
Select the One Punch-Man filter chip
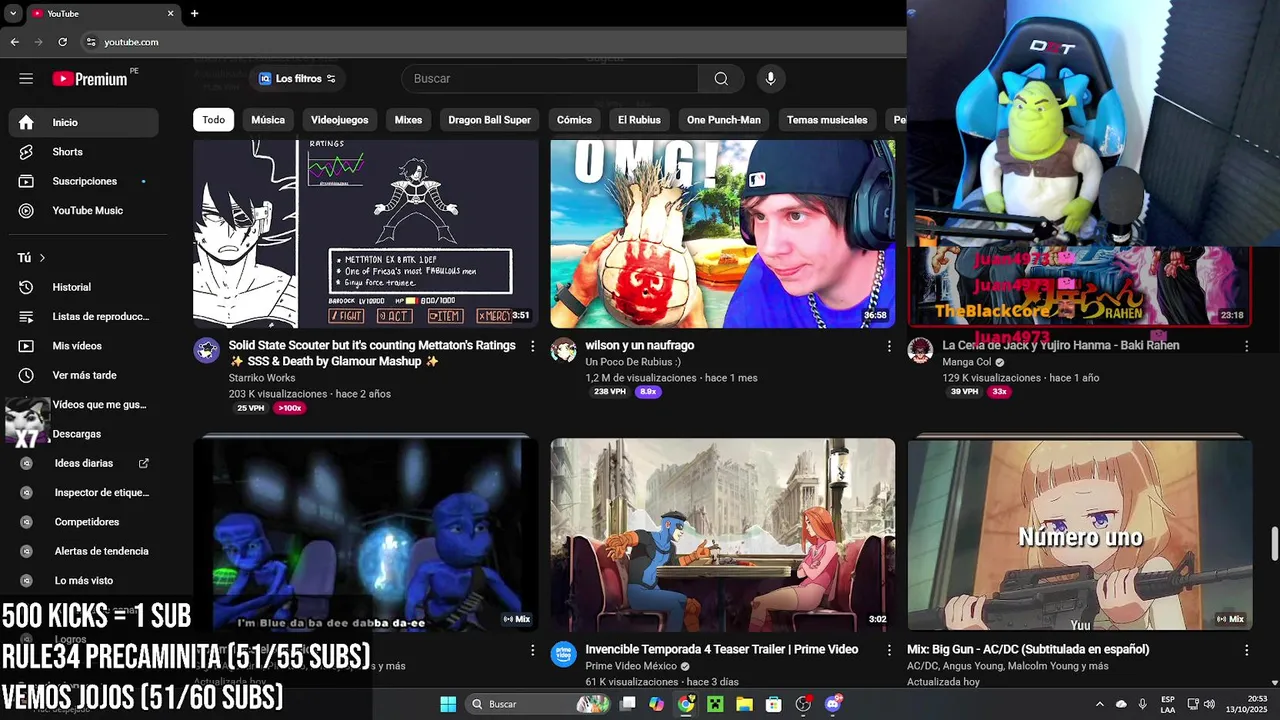pos(724,120)
